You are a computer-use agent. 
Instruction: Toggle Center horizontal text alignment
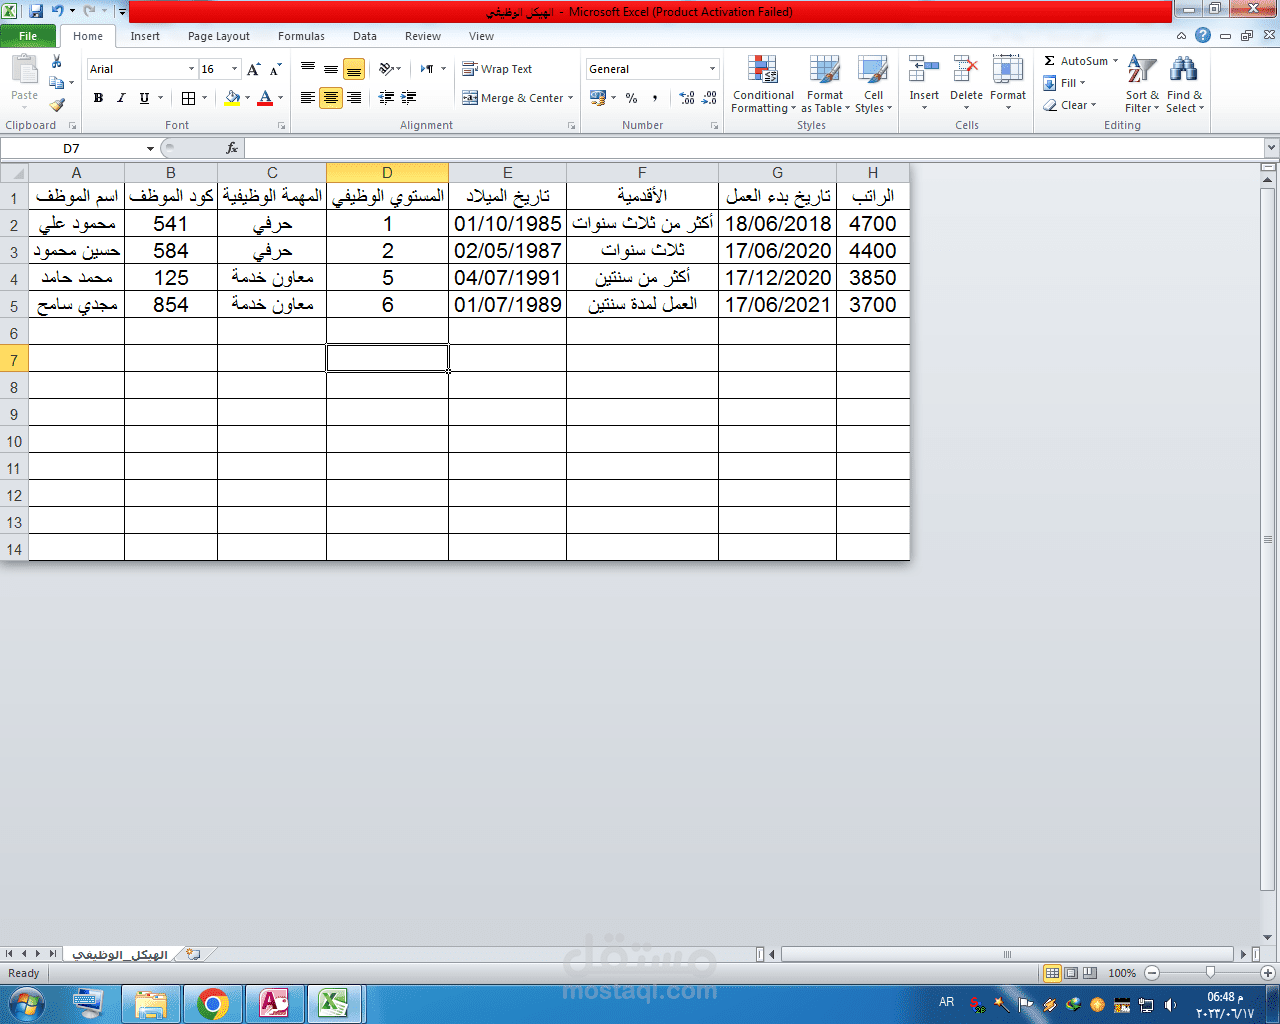click(331, 98)
